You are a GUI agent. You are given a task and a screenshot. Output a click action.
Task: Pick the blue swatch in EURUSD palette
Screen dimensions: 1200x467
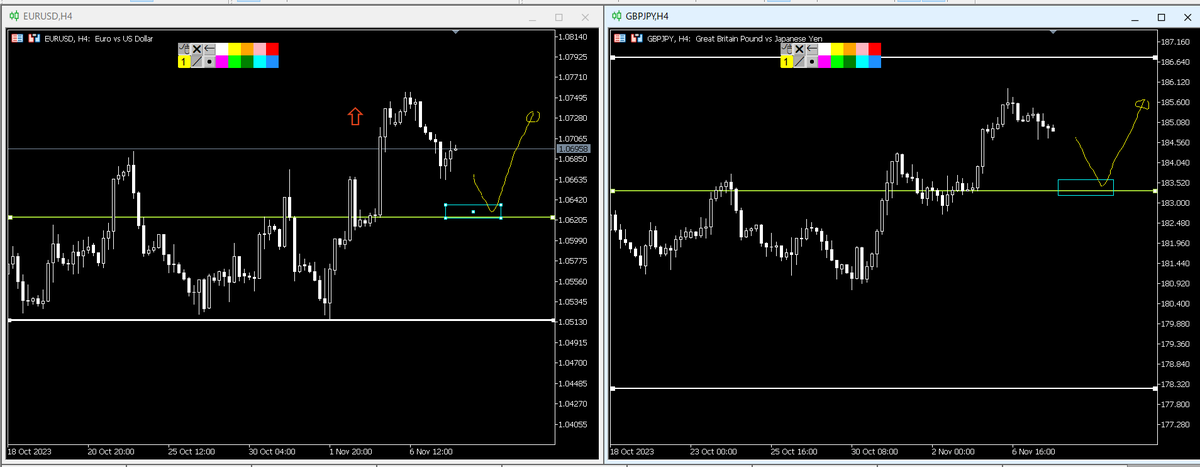point(272,62)
